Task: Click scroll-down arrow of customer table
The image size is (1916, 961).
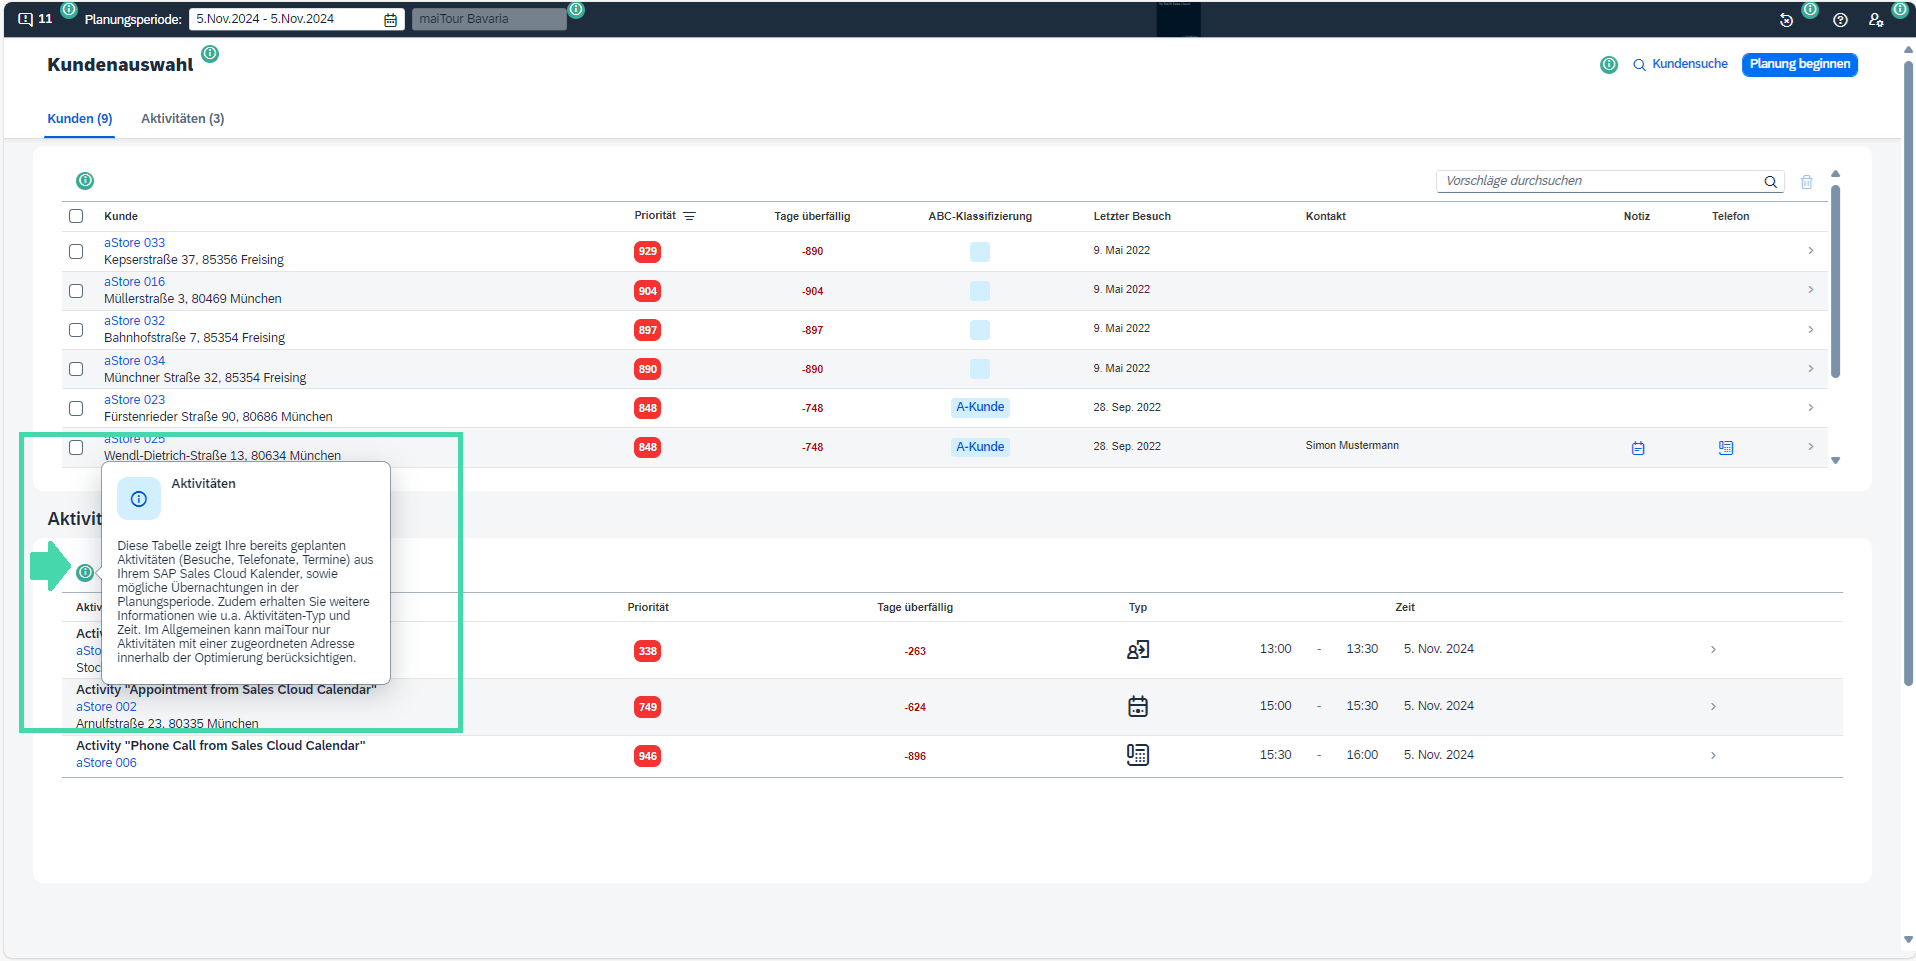Action: pyautogui.click(x=1835, y=461)
